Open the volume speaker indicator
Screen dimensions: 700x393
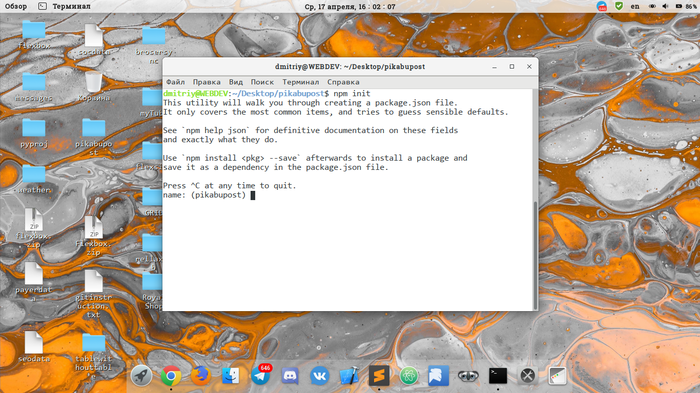665,6
